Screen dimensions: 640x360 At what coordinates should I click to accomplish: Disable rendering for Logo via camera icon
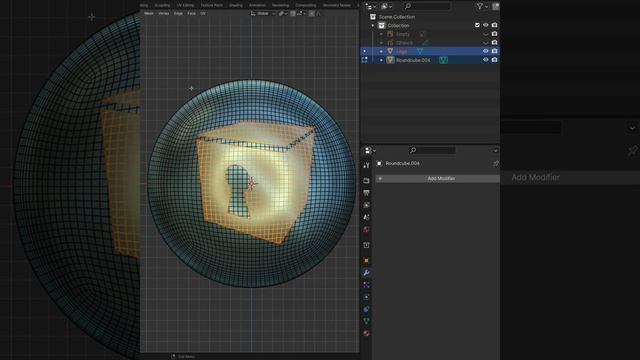point(494,51)
